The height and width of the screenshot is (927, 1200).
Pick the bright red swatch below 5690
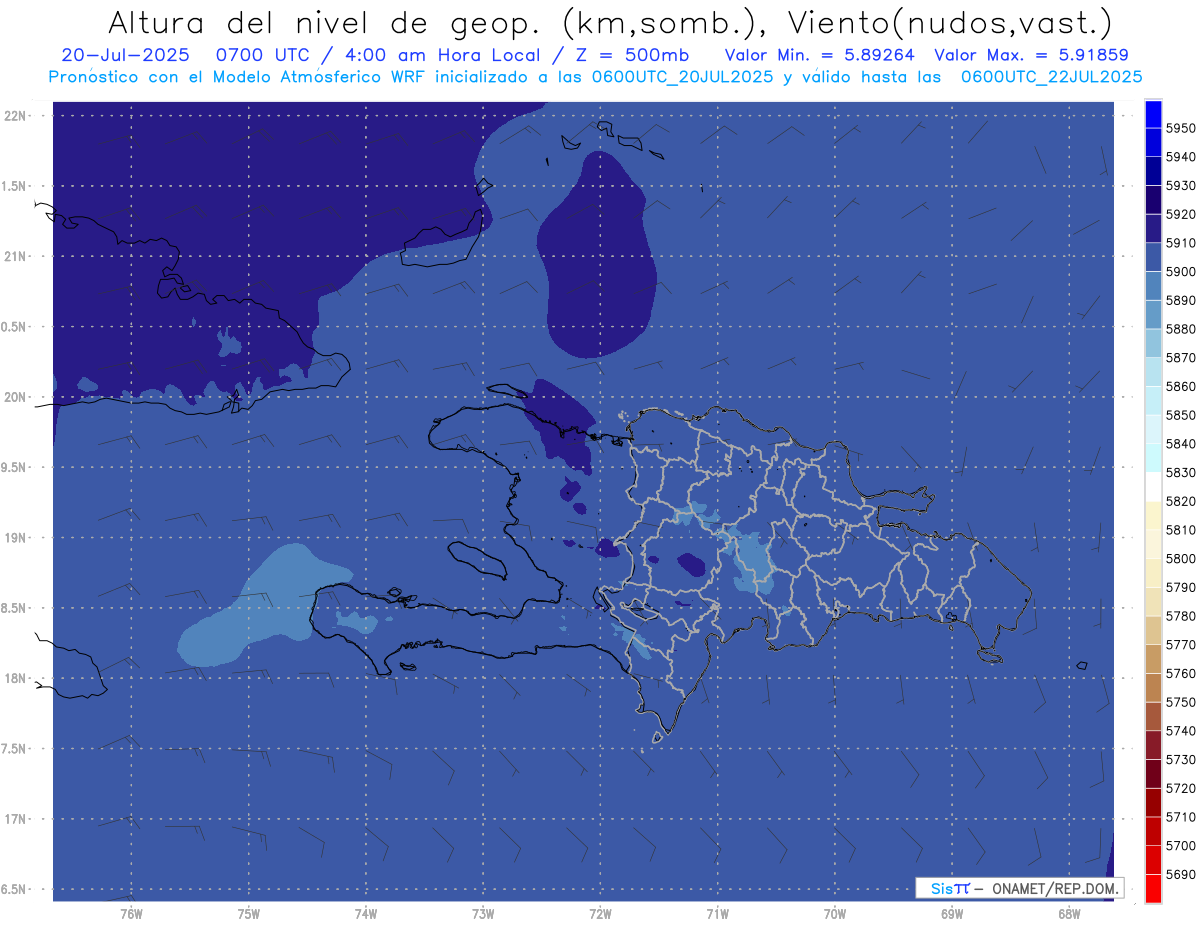[x=1153, y=889]
